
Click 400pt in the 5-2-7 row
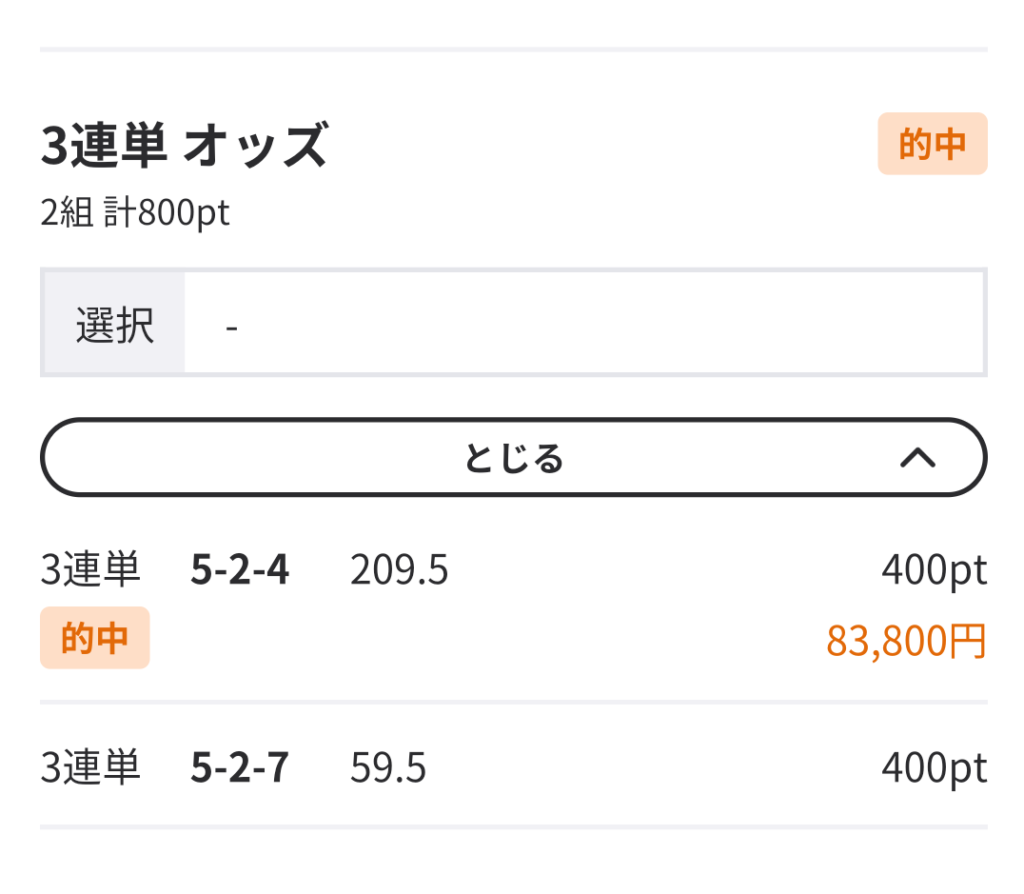[x=933, y=768]
